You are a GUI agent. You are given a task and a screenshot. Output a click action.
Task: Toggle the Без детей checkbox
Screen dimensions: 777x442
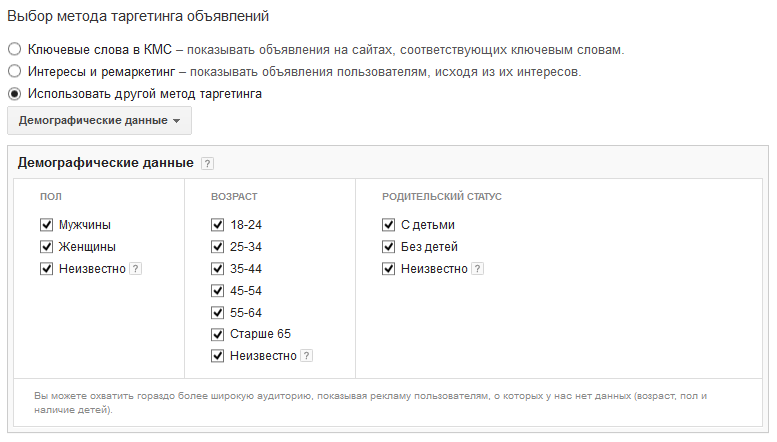point(389,247)
